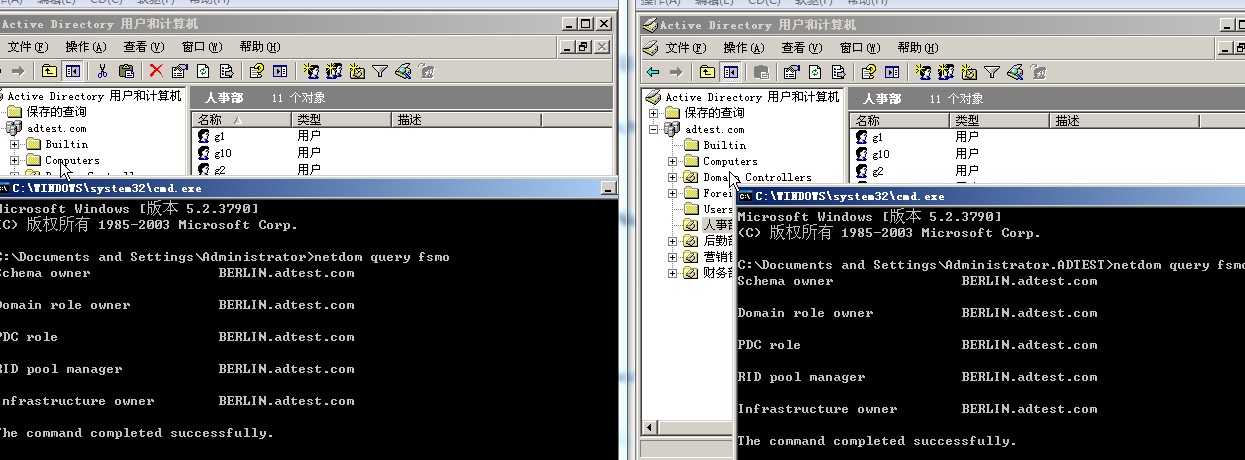Click New organizational unit icon in right window
This screenshot has width=1245, height=460.
click(968, 72)
